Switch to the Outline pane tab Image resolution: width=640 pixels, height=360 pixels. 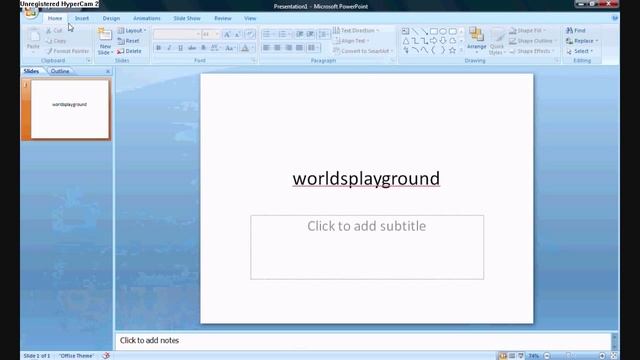60,71
